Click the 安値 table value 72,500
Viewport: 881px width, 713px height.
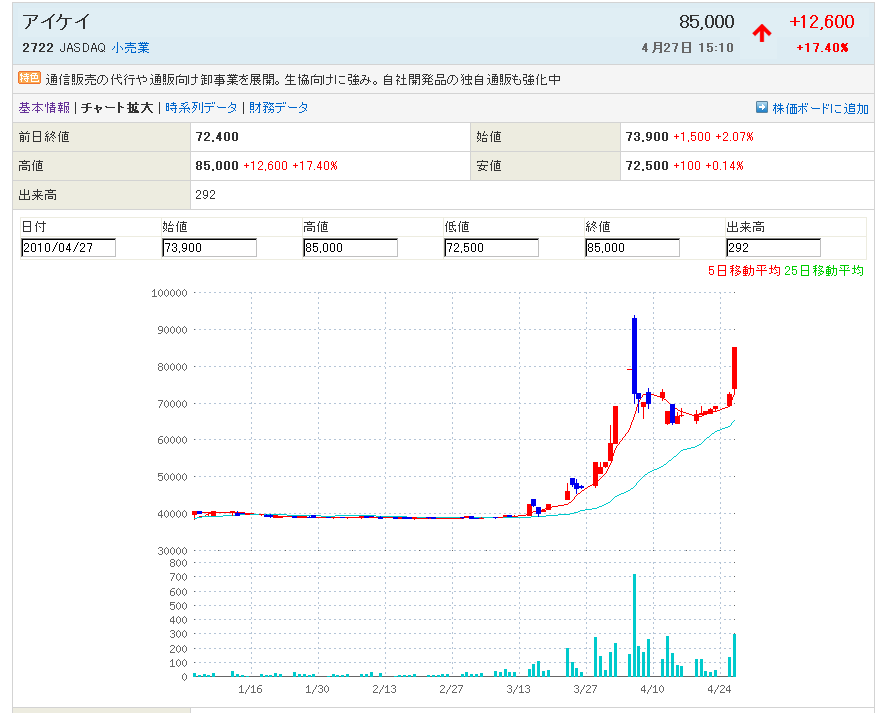click(647, 166)
